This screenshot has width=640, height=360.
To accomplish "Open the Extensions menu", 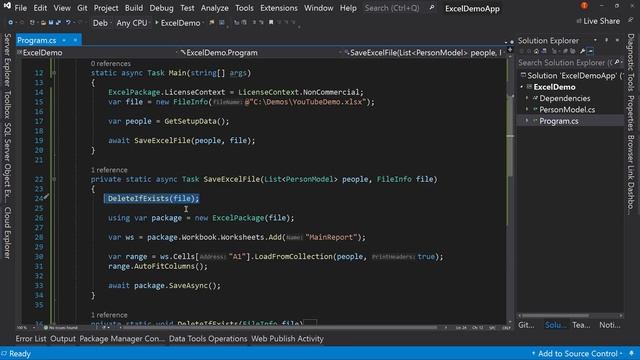I will pyautogui.click(x=279, y=8).
